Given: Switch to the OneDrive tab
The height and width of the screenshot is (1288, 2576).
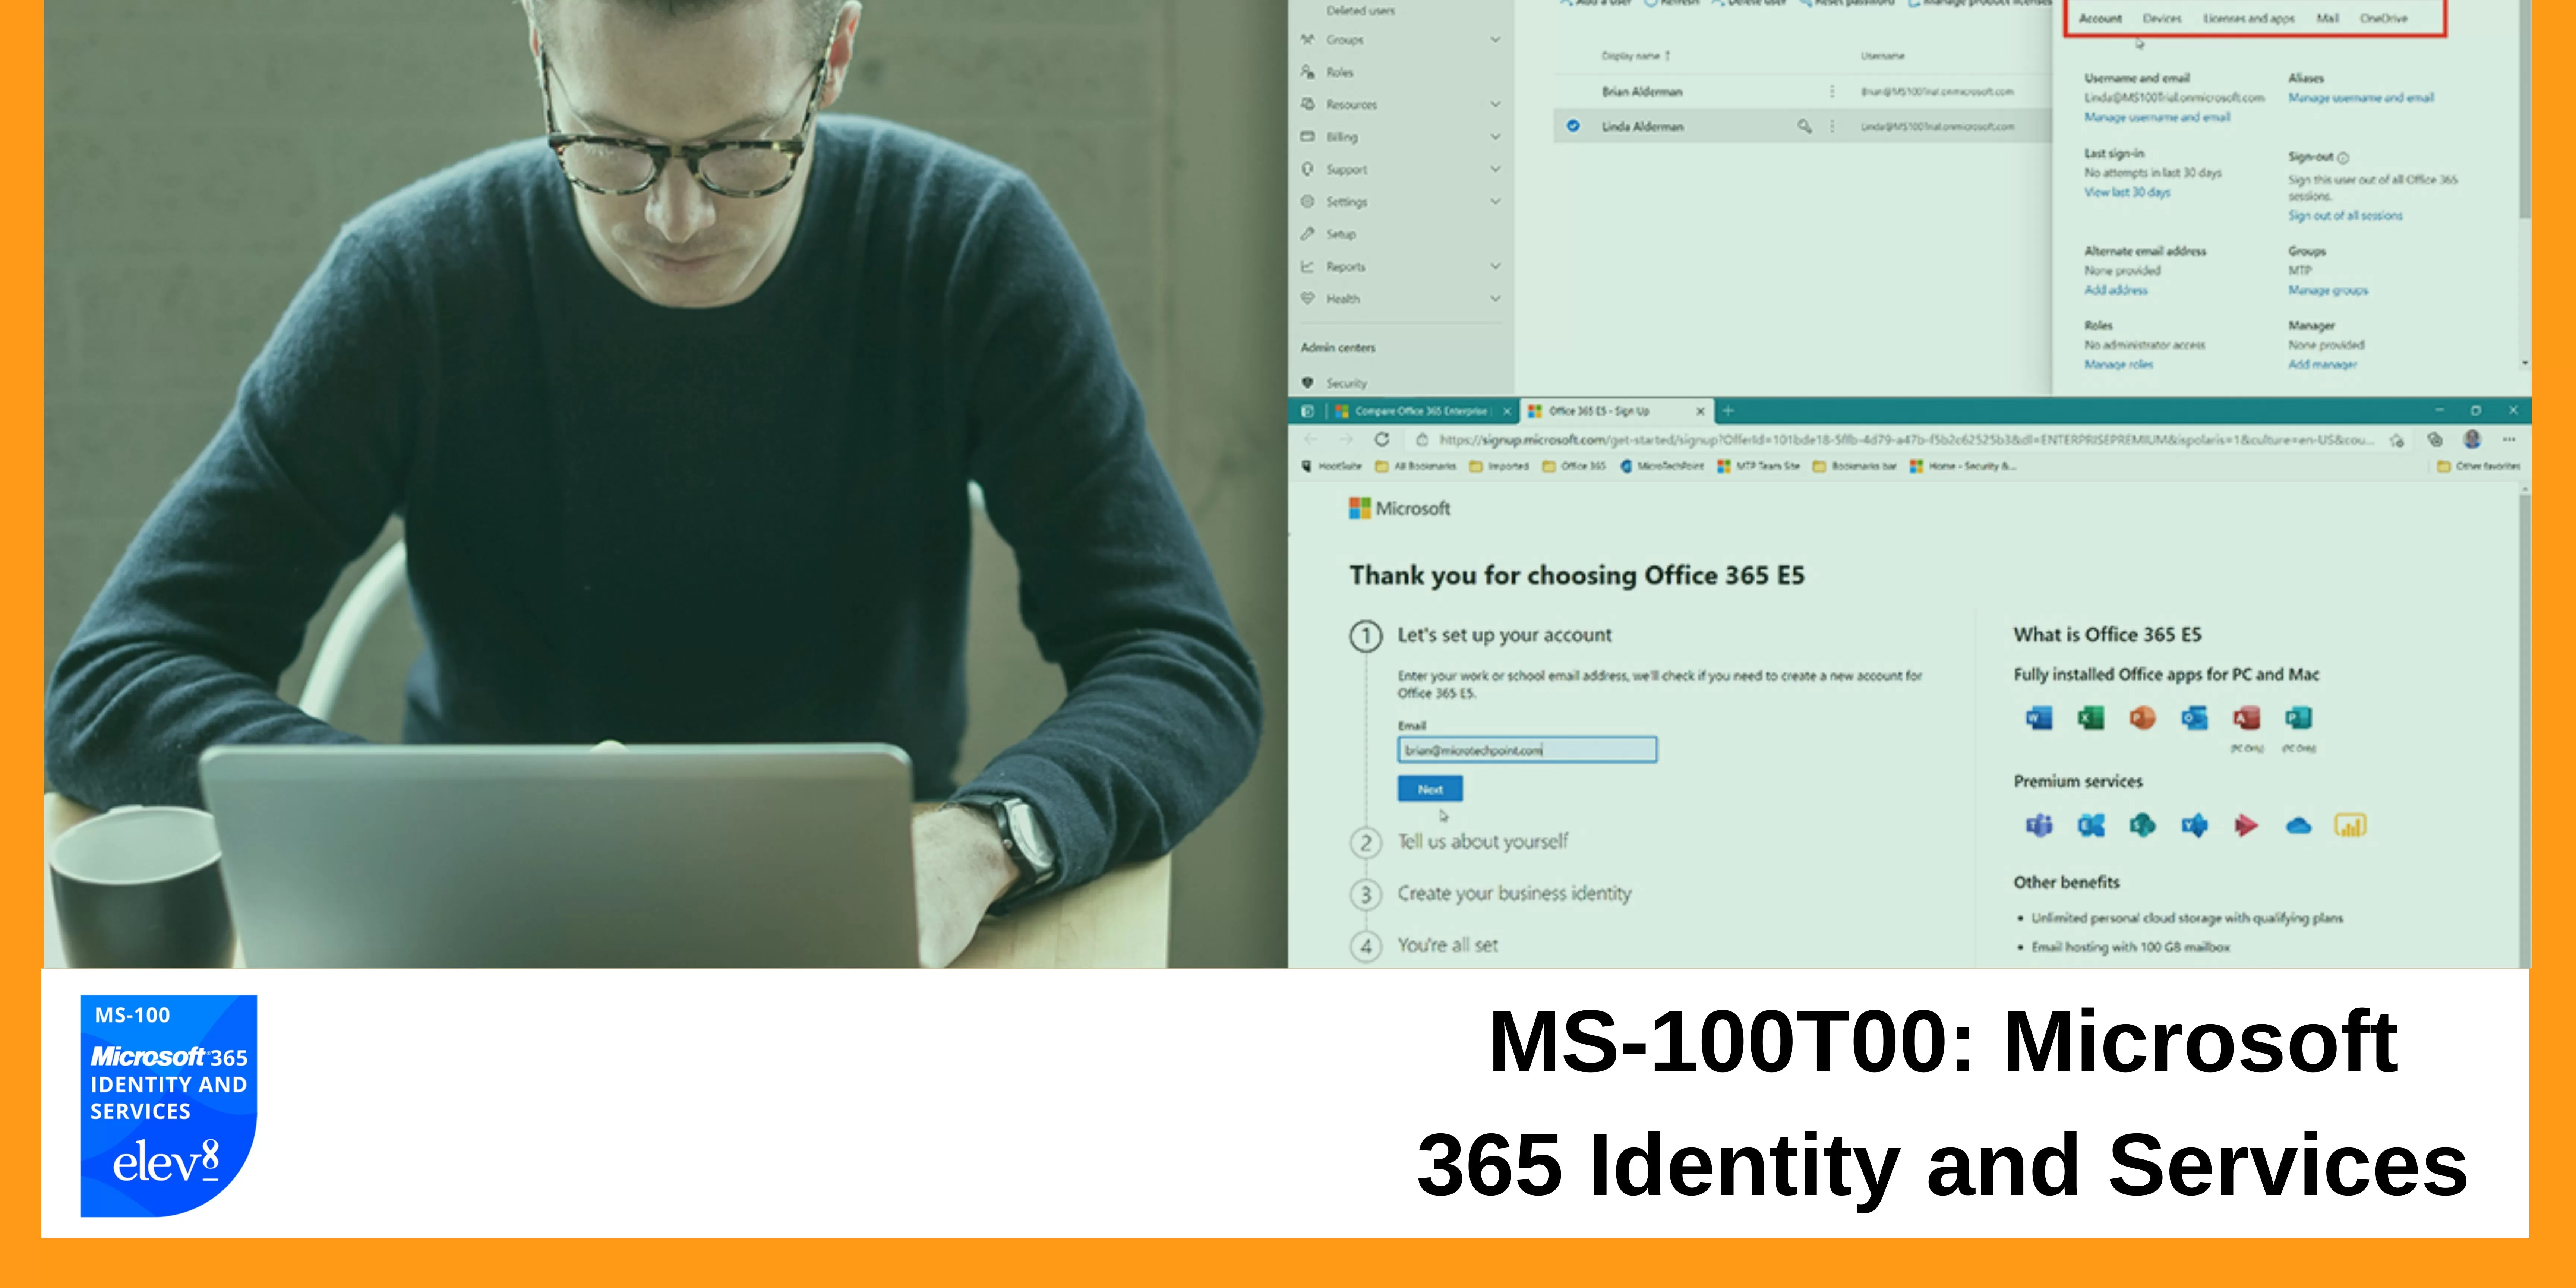Looking at the screenshot, I should [x=2384, y=18].
